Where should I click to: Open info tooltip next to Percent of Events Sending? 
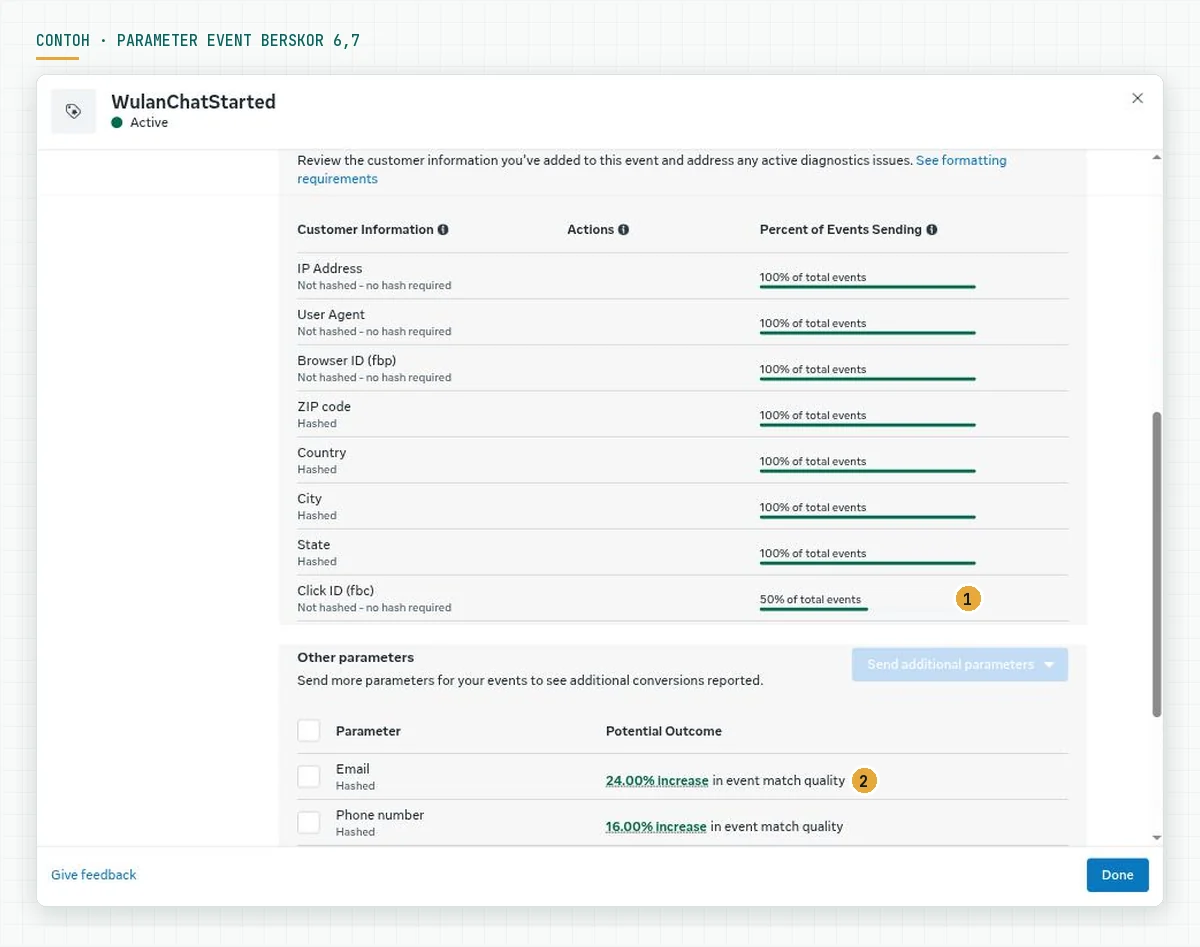(x=931, y=229)
